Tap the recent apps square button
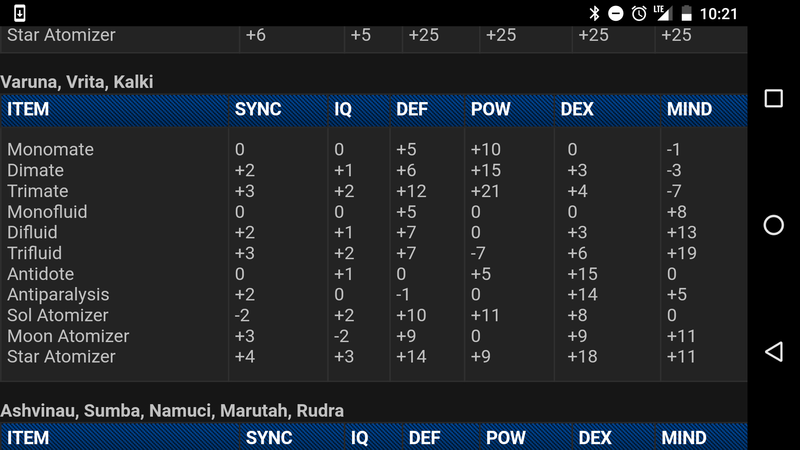 tap(773, 98)
